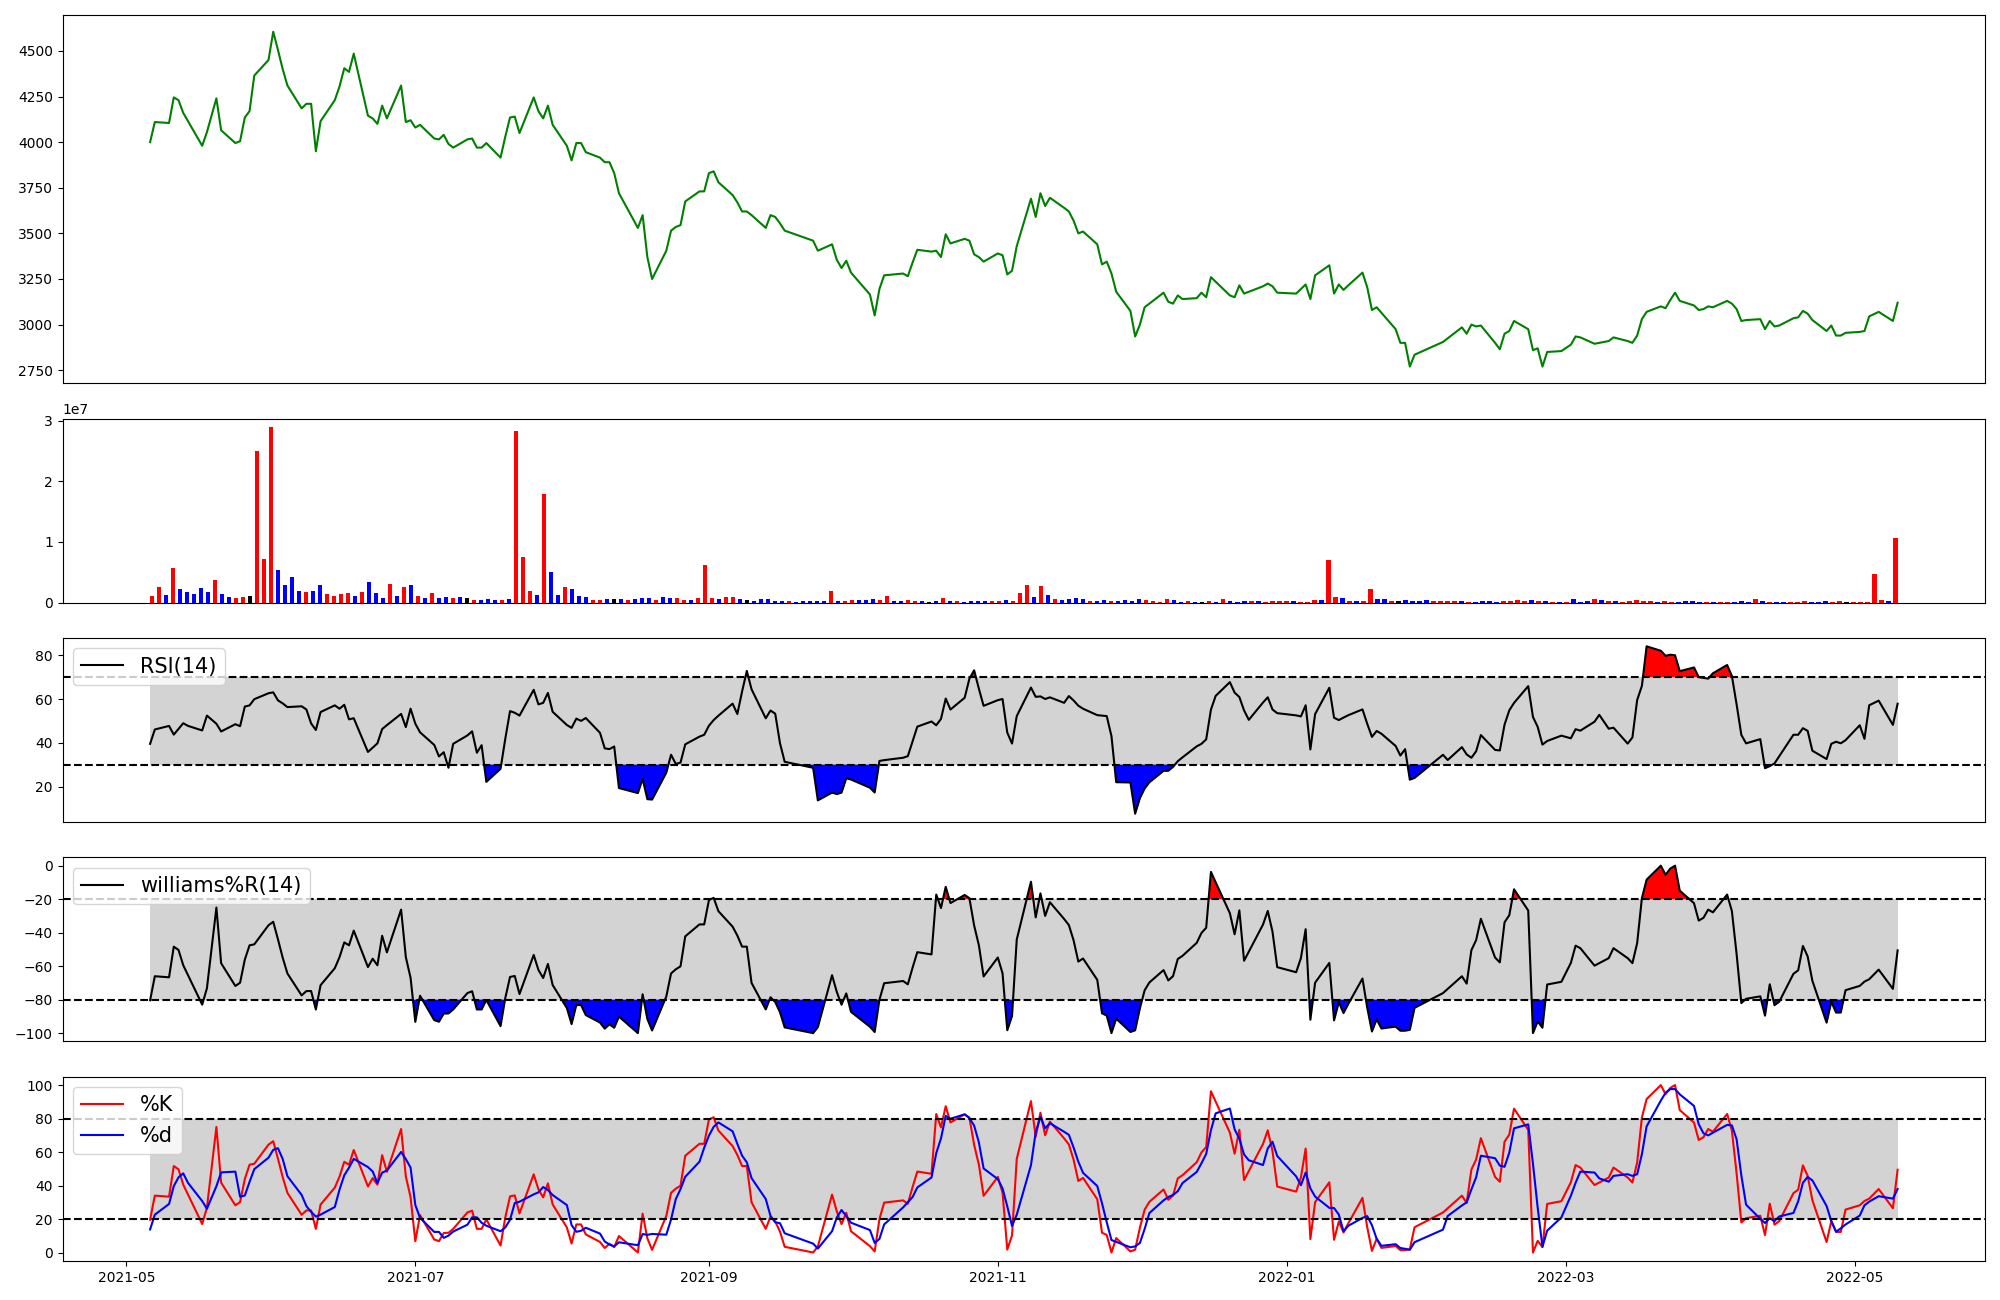Click the last red volume bar at right
The height and width of the screenshot is (1300, 2000).
point(1895,570)
